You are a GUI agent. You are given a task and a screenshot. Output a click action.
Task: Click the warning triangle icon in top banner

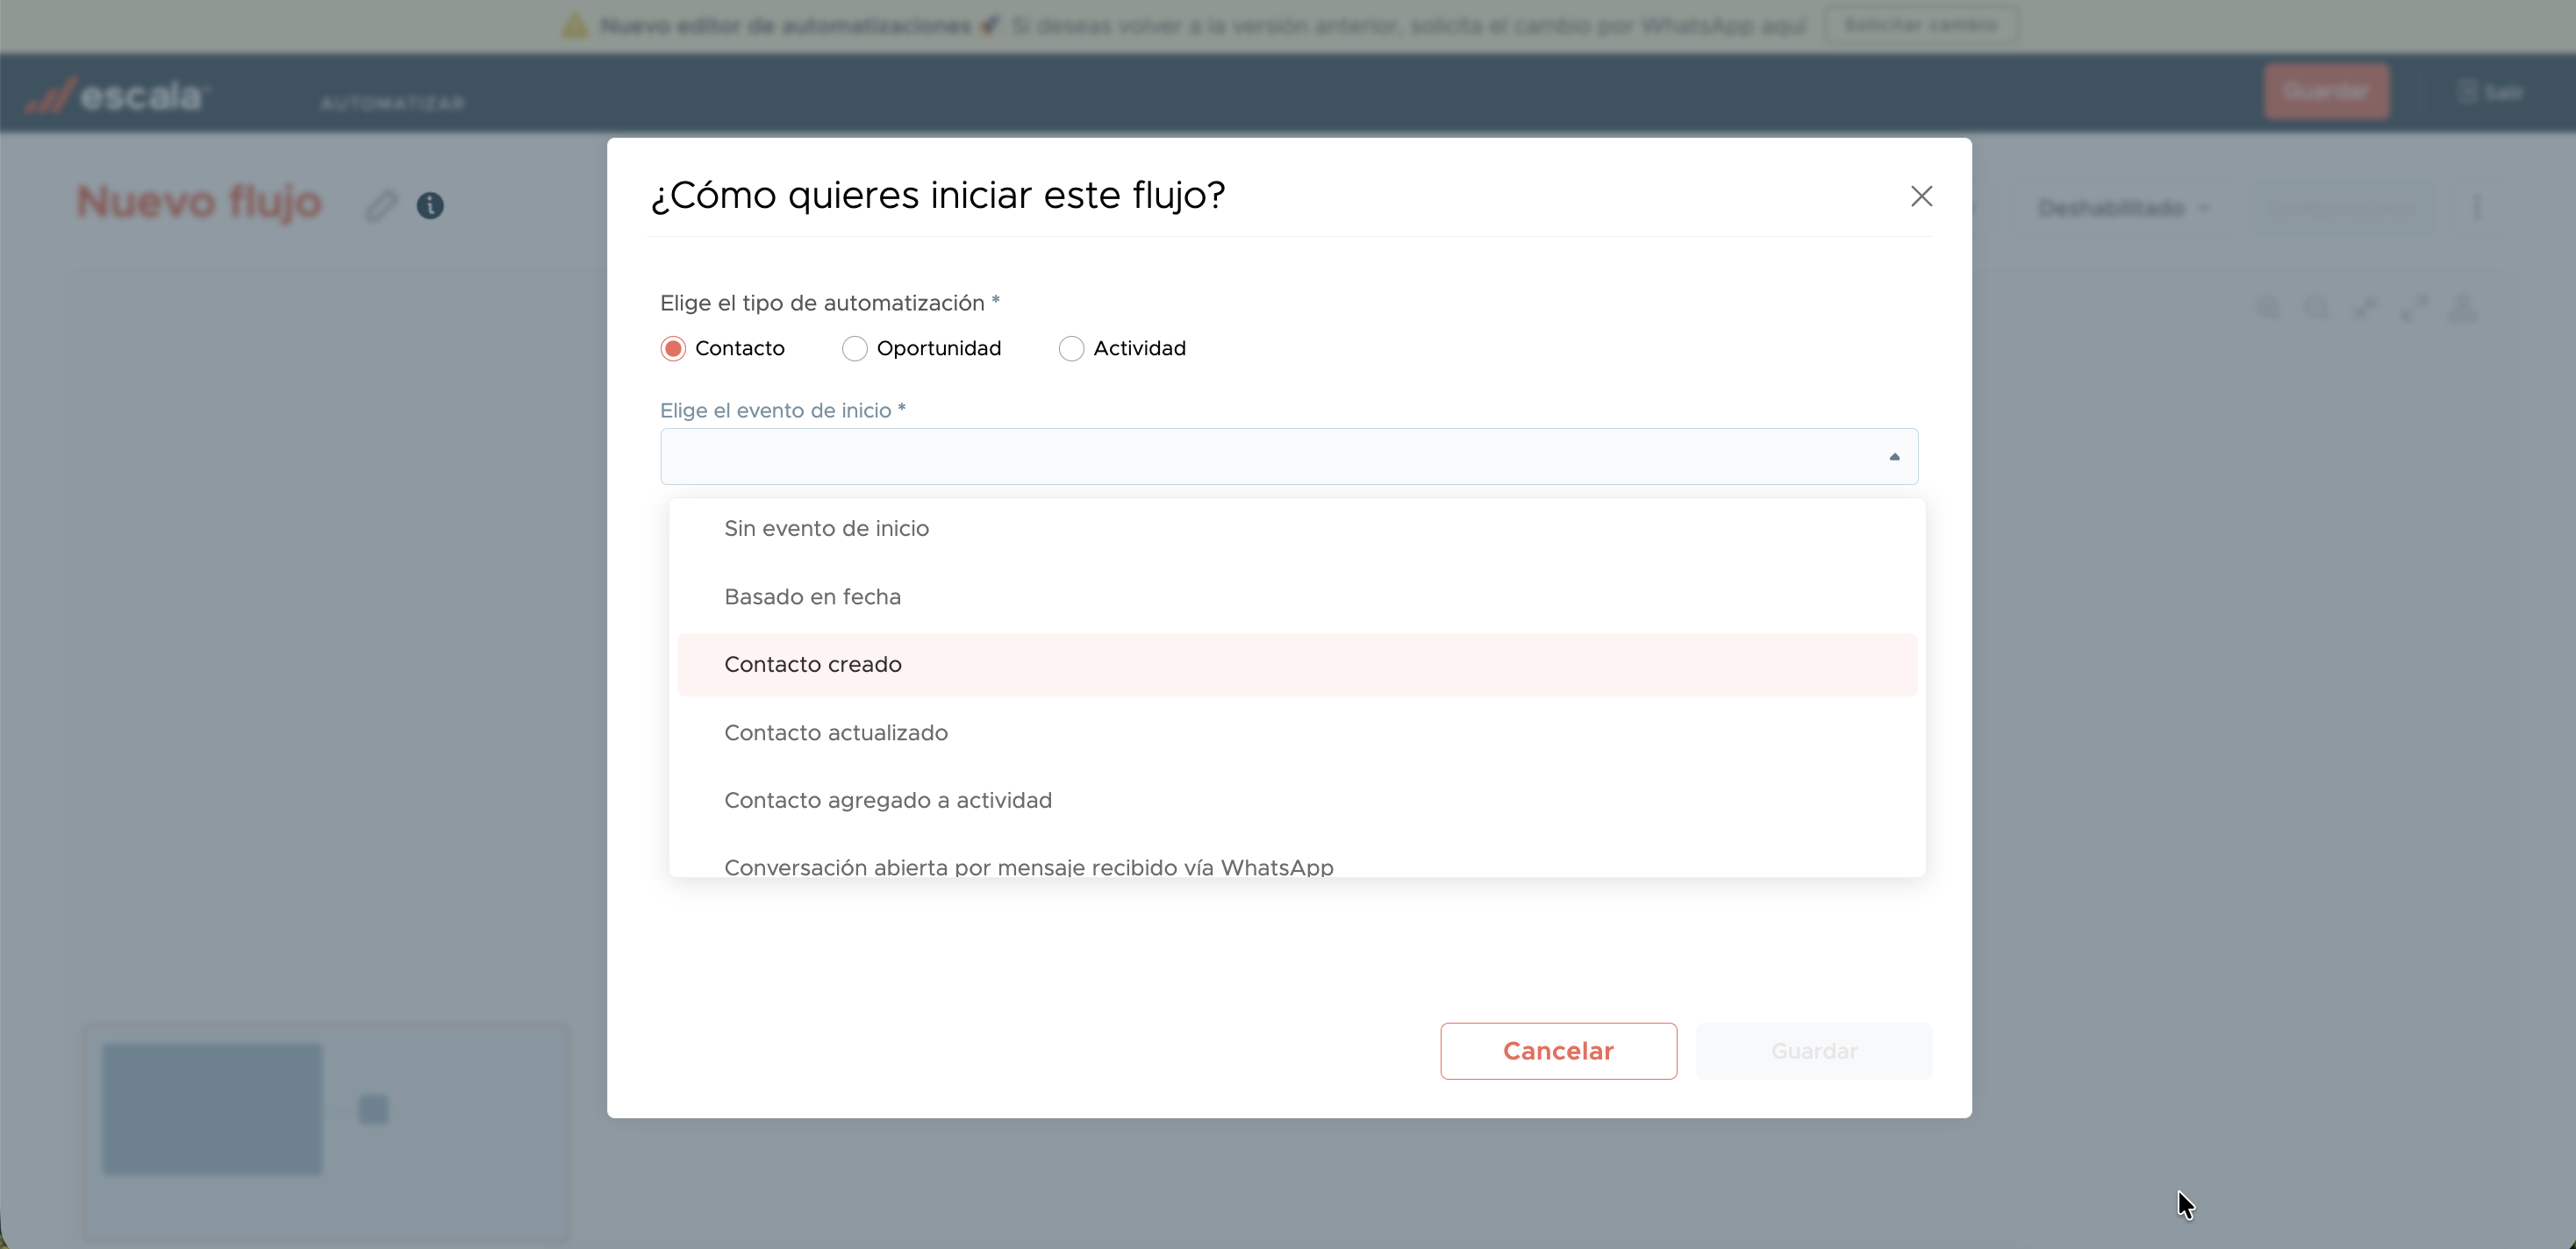[x=575, y=26]
